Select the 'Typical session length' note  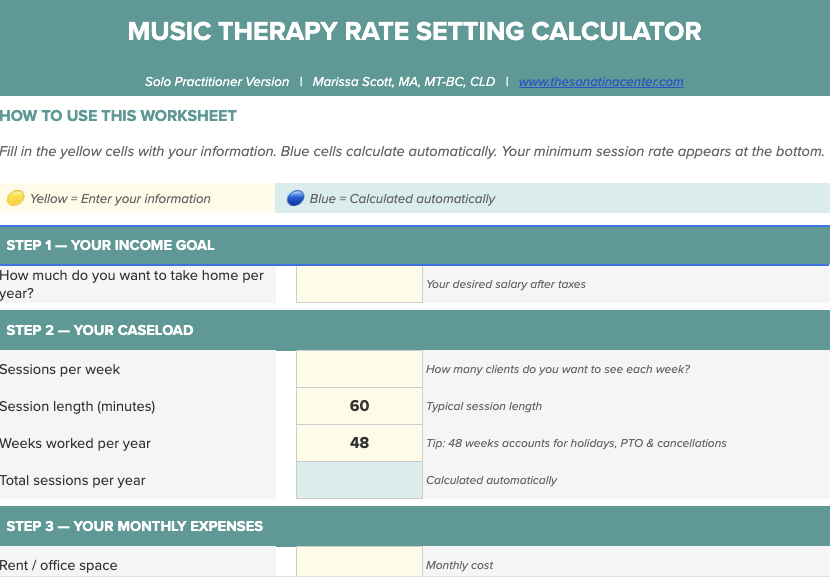[x=484, y=406]
